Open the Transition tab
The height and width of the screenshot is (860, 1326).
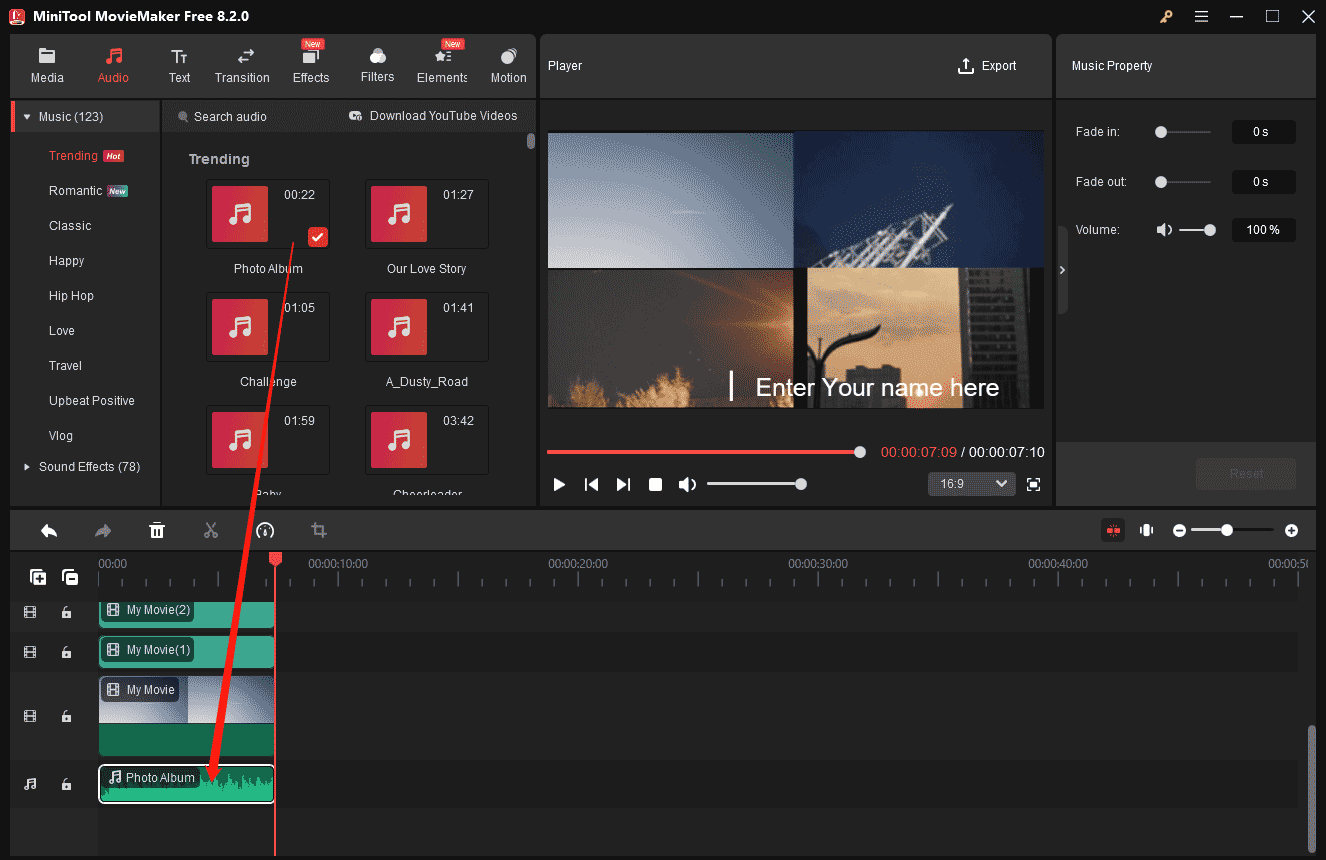click(x=242, y=66)
